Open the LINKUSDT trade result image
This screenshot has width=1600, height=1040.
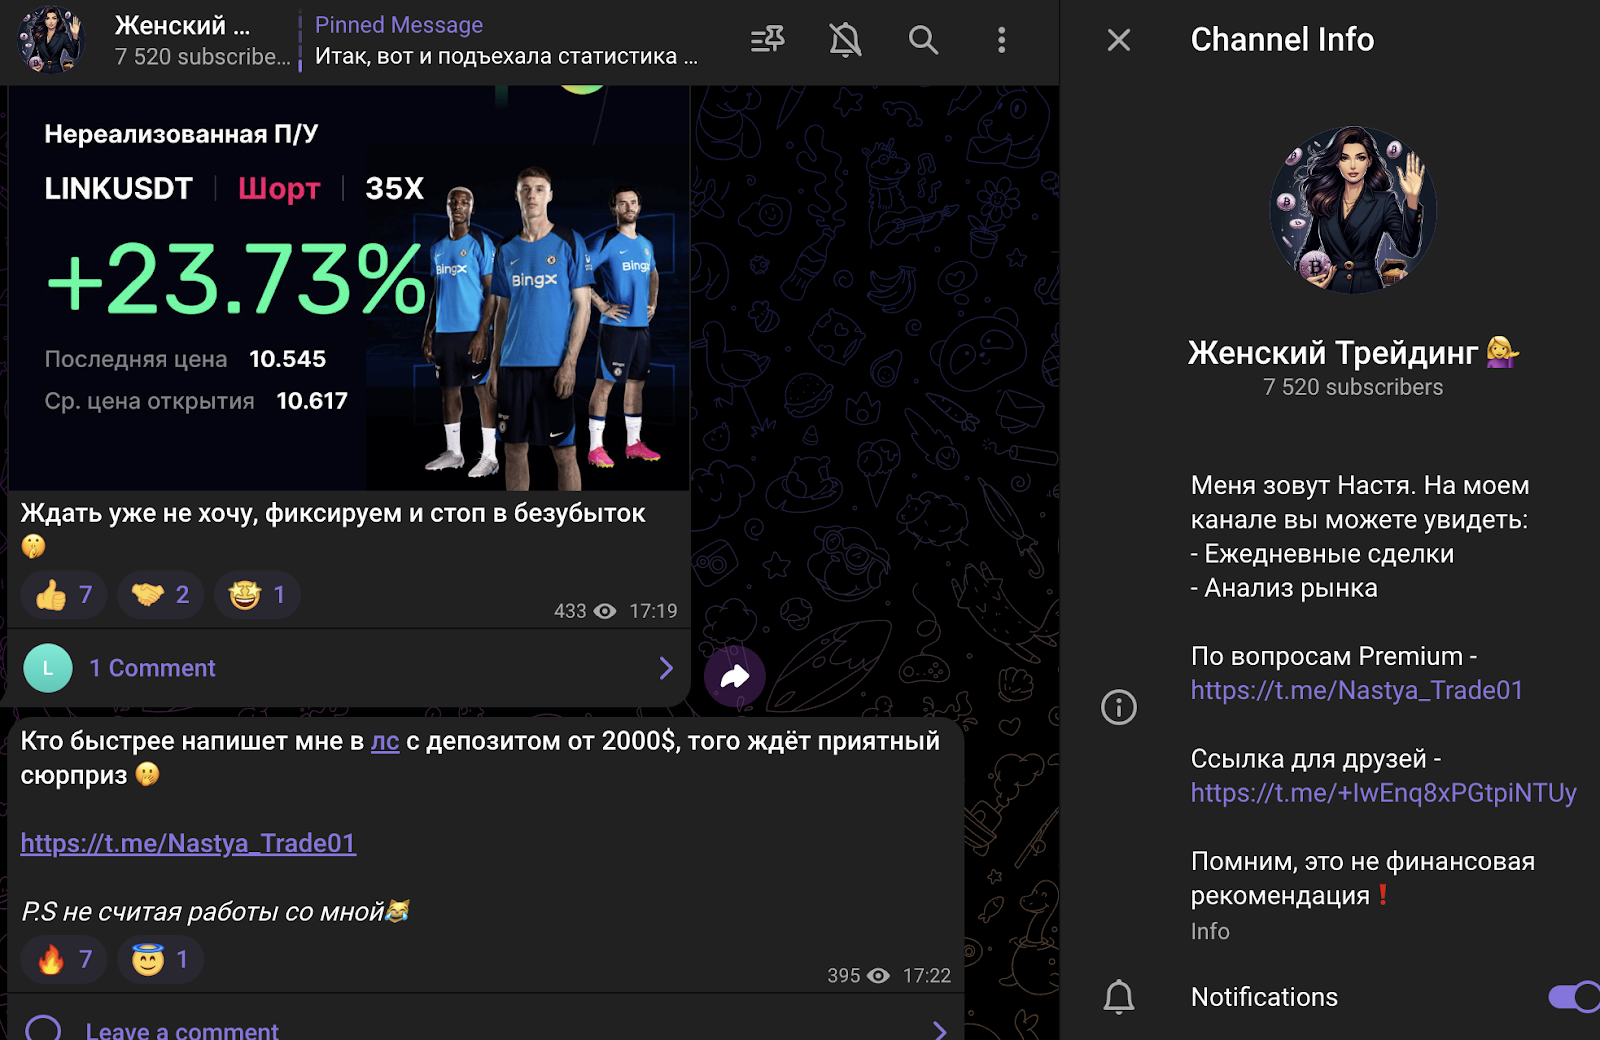pos(348,290)
